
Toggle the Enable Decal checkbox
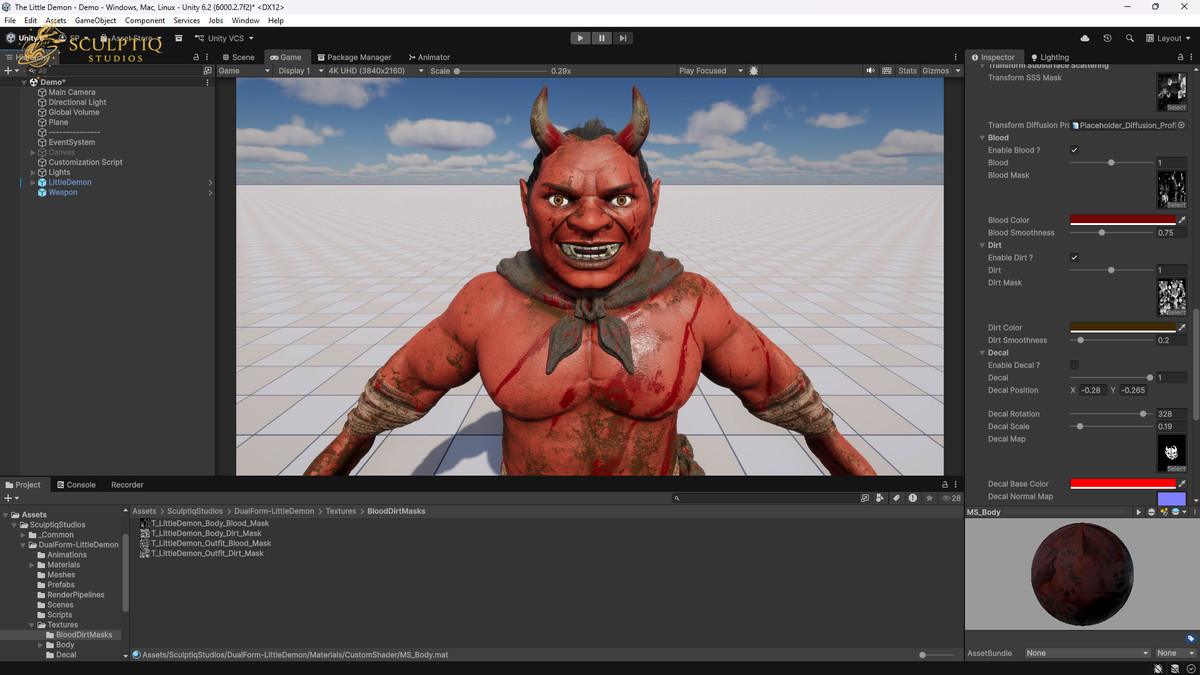click(1074, 365)
